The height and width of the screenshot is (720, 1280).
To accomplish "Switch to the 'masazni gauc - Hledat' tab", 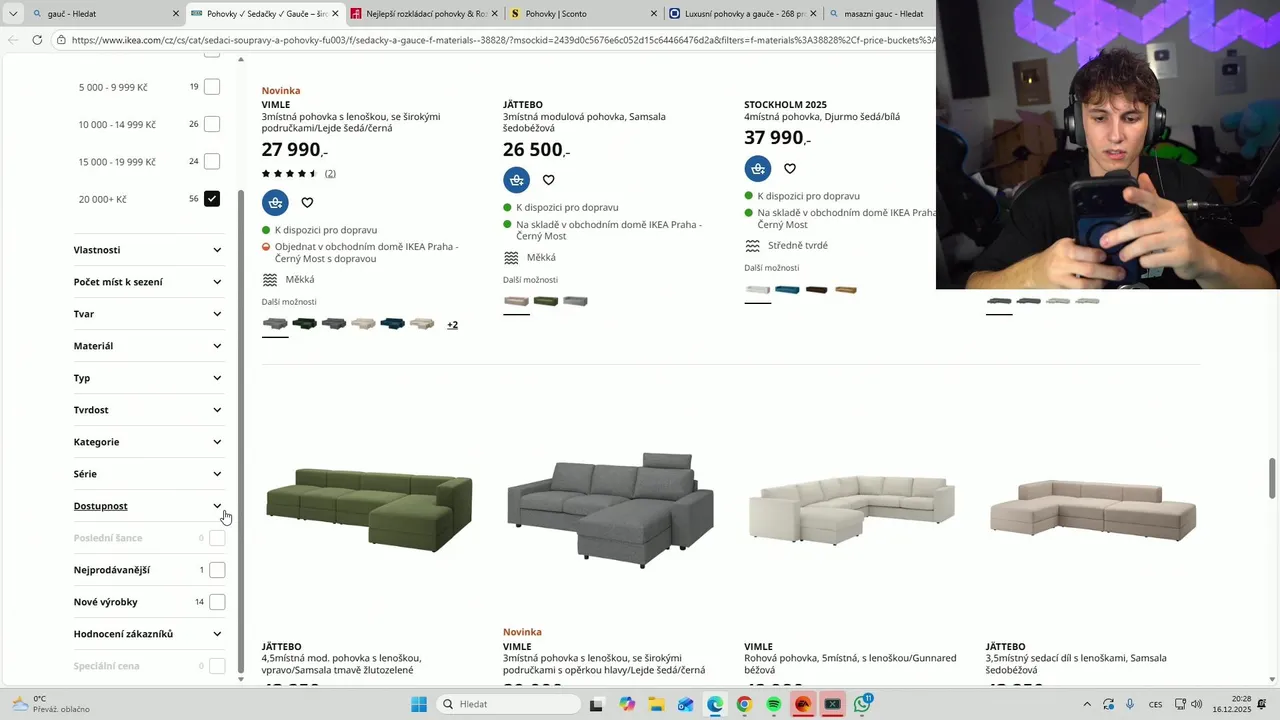I will [880, 14].
